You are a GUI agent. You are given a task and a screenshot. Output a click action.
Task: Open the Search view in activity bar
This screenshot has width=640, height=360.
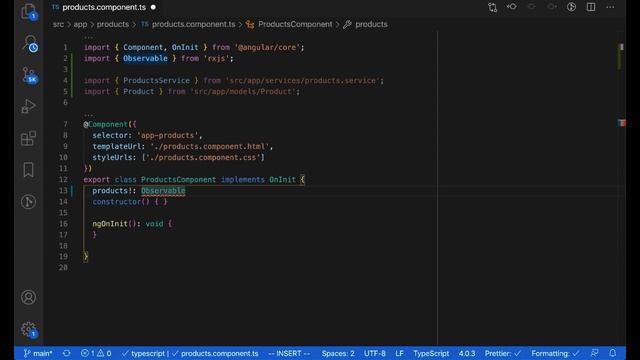(x=29, y=43)
